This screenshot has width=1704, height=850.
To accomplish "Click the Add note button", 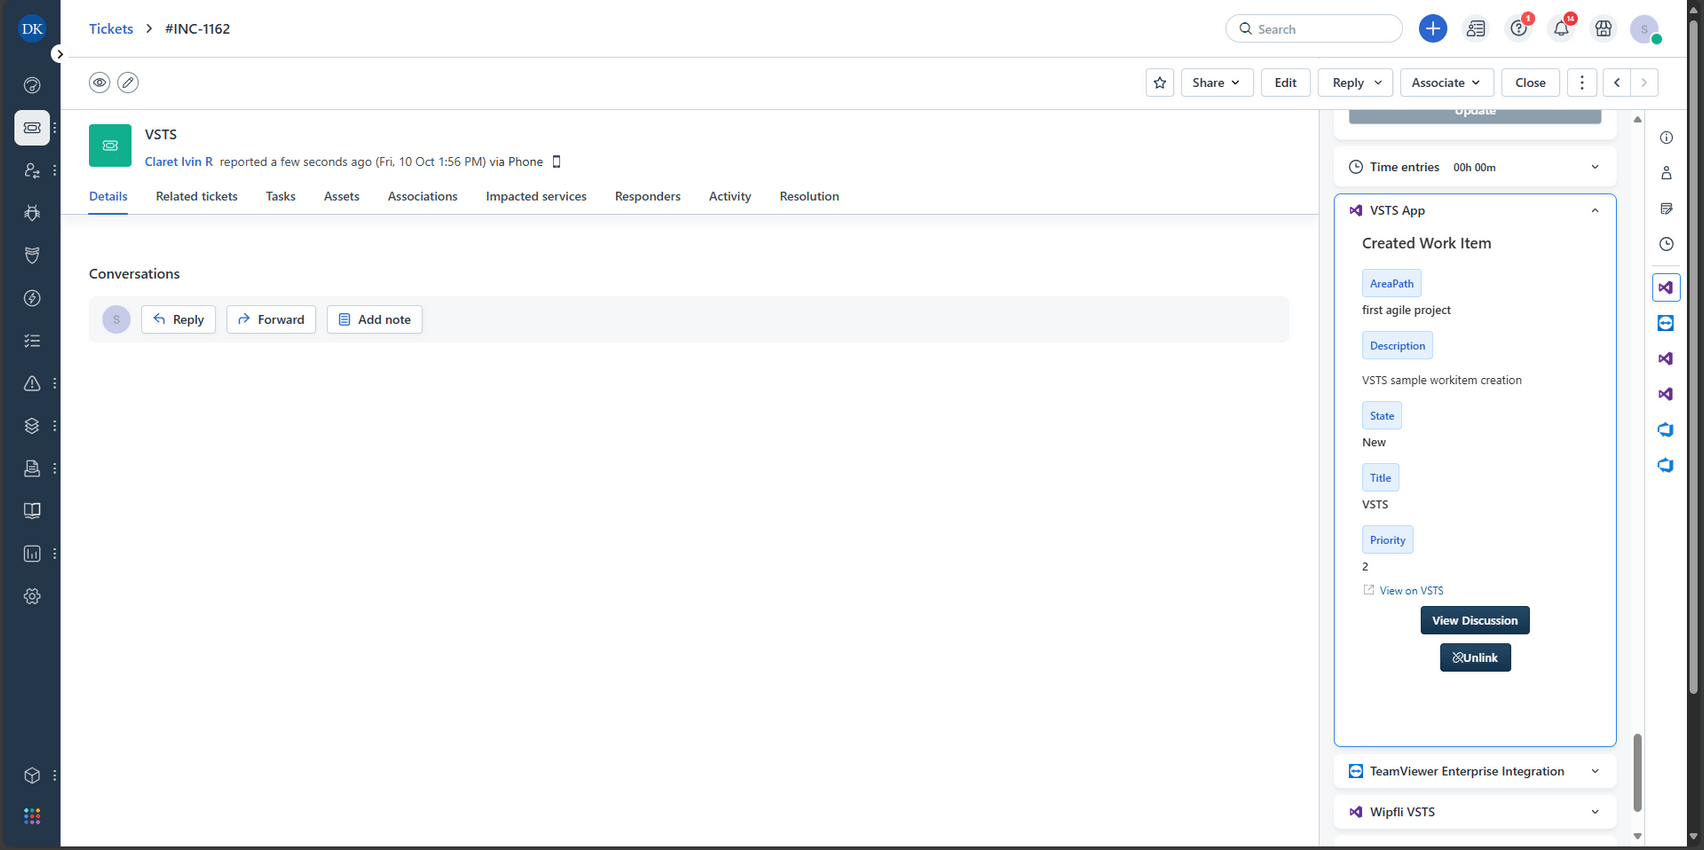I will tap(374, 320).
